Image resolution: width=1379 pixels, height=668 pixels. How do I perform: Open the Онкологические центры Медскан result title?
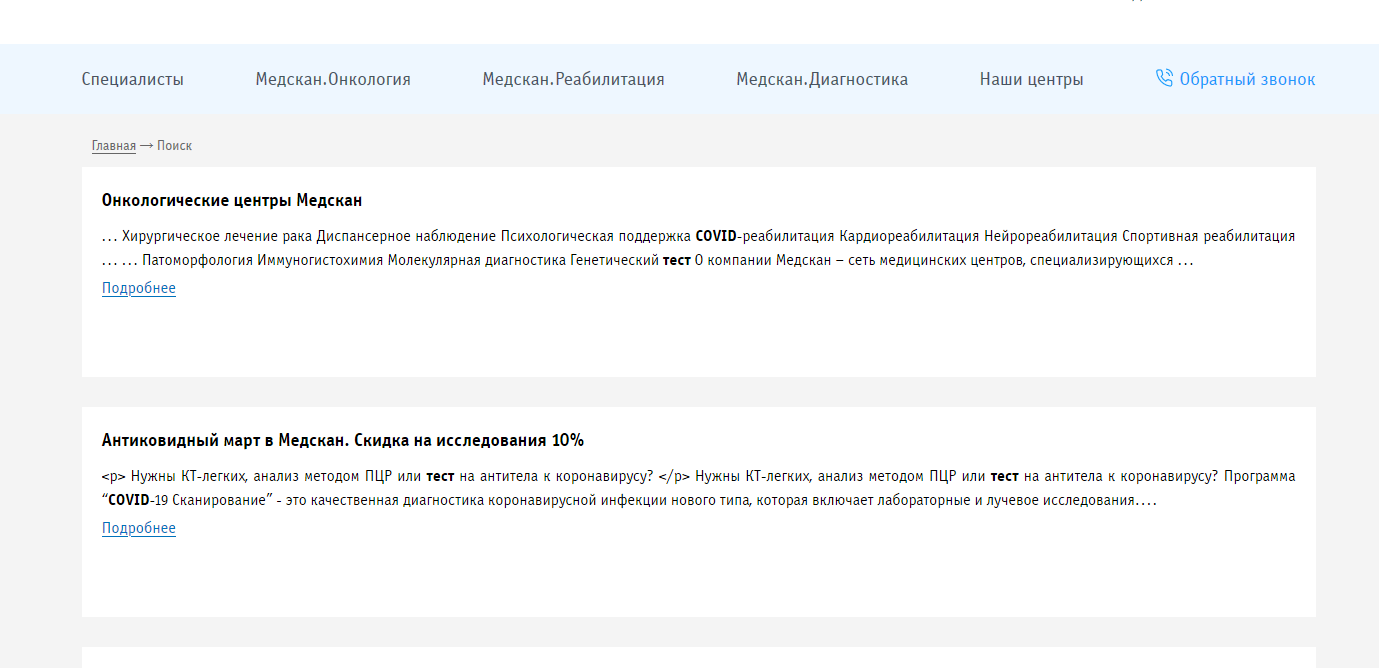231,200
